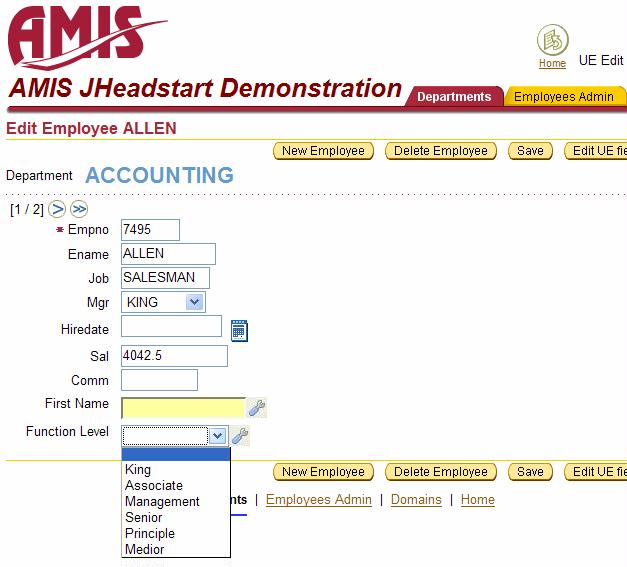Screen dimensions: 627x567
Task: Toggle the Function Level dropdown arrow
Action: (x=218, y=435)
